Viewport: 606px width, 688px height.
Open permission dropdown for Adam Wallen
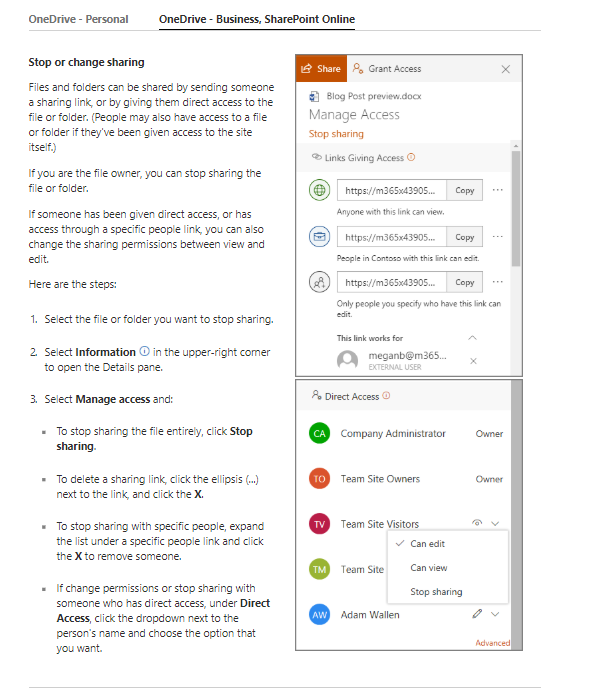coord(495,614)
